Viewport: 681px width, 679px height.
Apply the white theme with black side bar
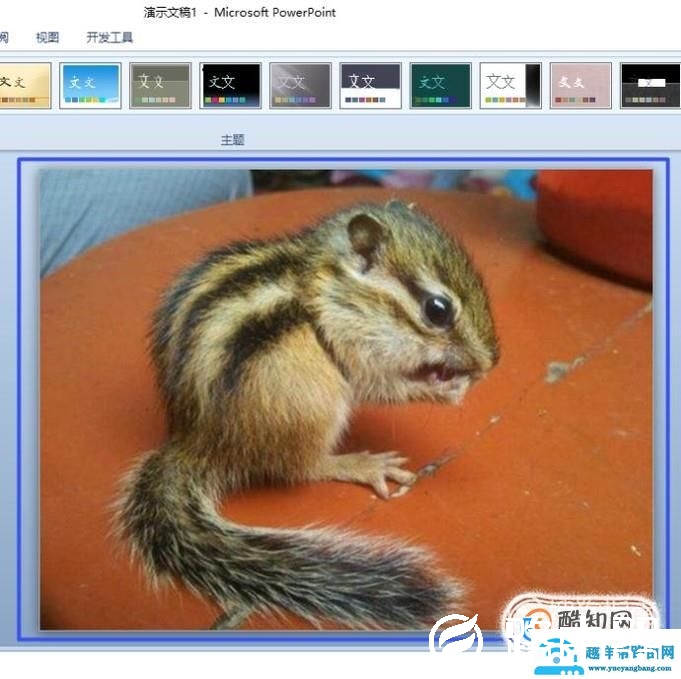[510, 85]
